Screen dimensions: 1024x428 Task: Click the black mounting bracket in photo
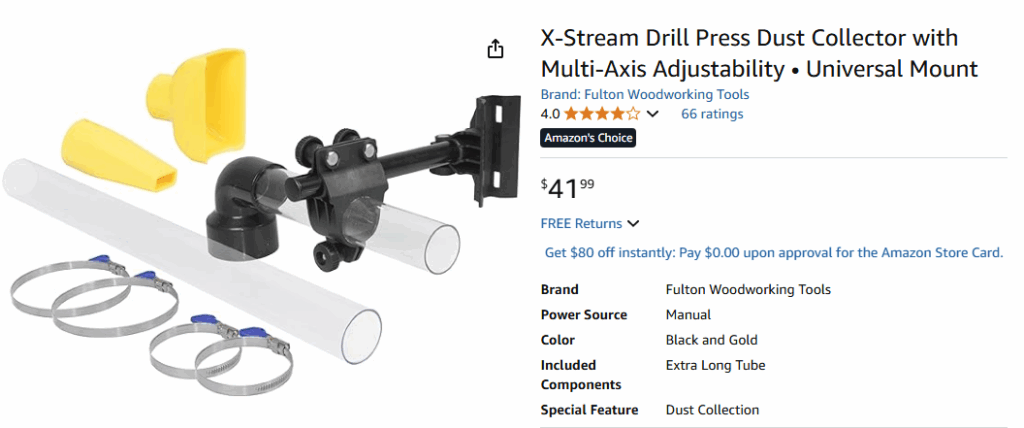click(x=498, y=150)
